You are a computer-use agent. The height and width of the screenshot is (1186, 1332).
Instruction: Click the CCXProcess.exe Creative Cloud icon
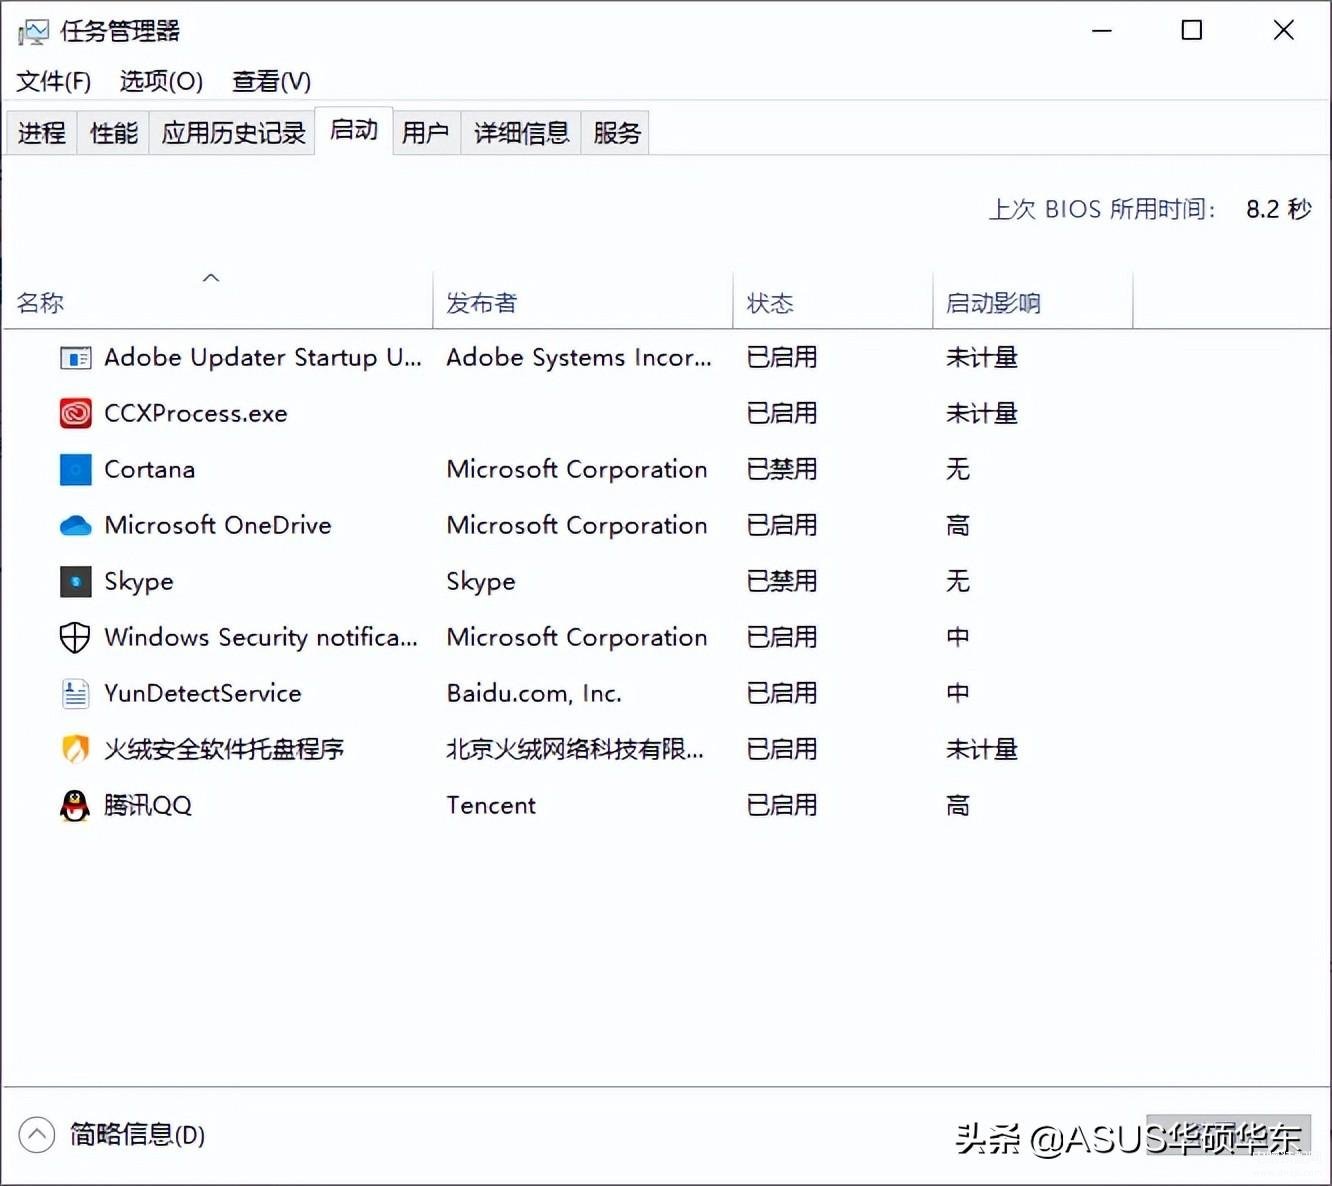point(76,413)
